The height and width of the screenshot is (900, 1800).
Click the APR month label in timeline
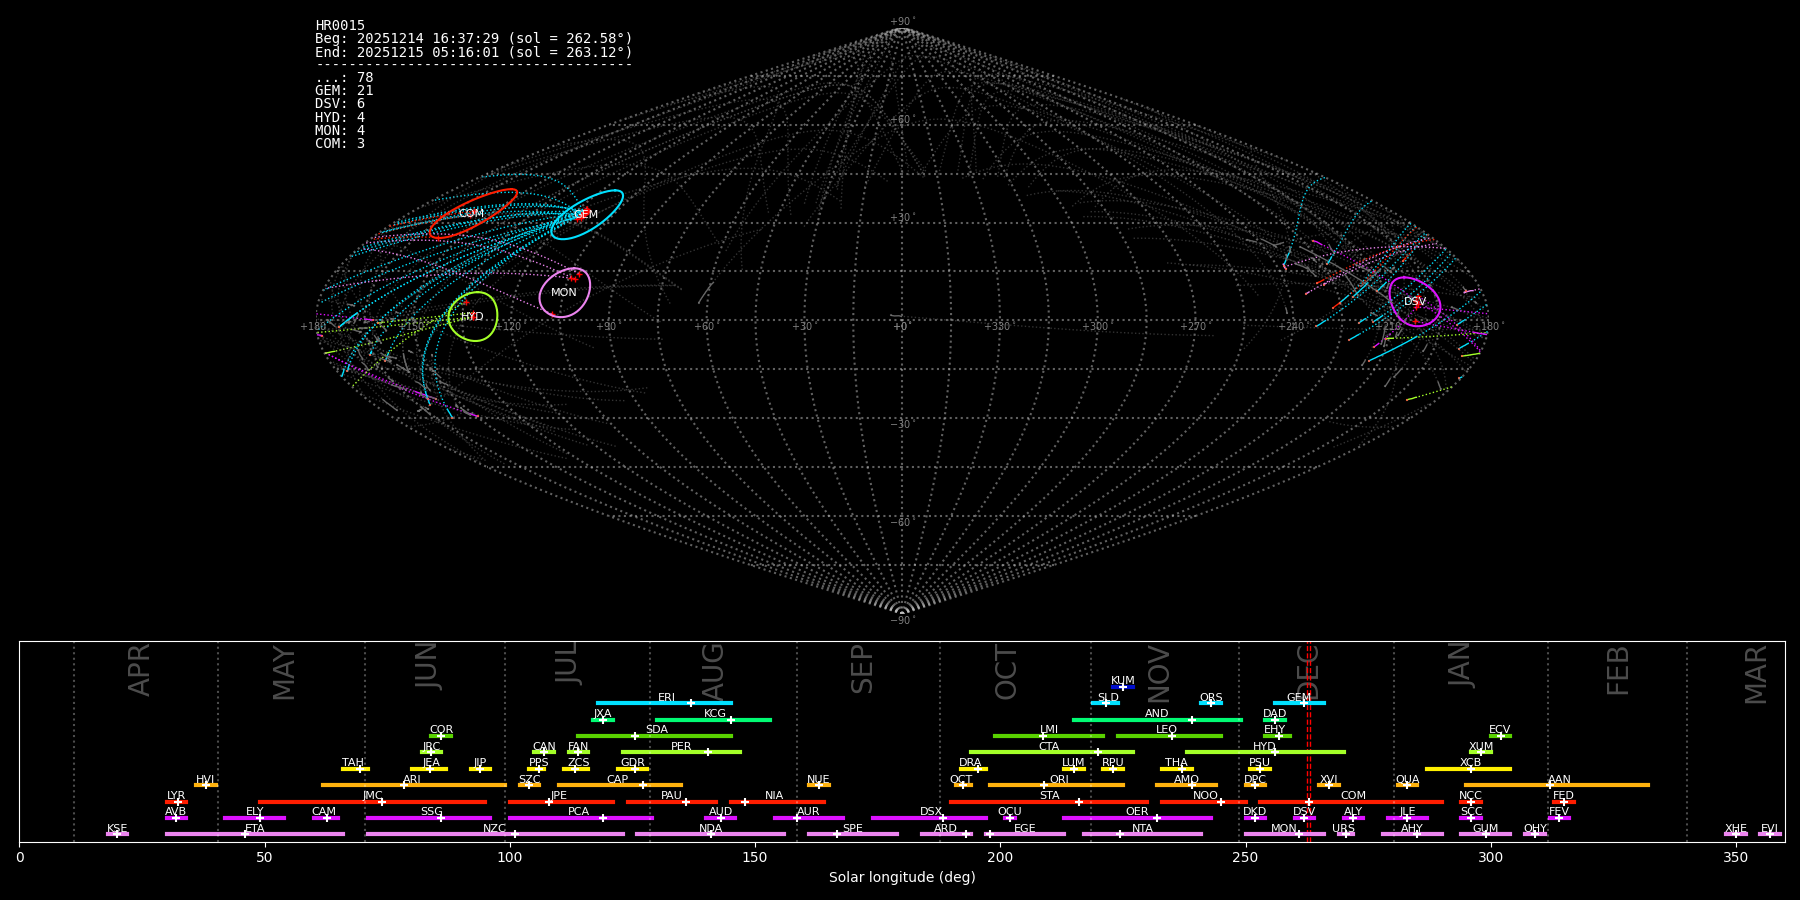[139, 670]
